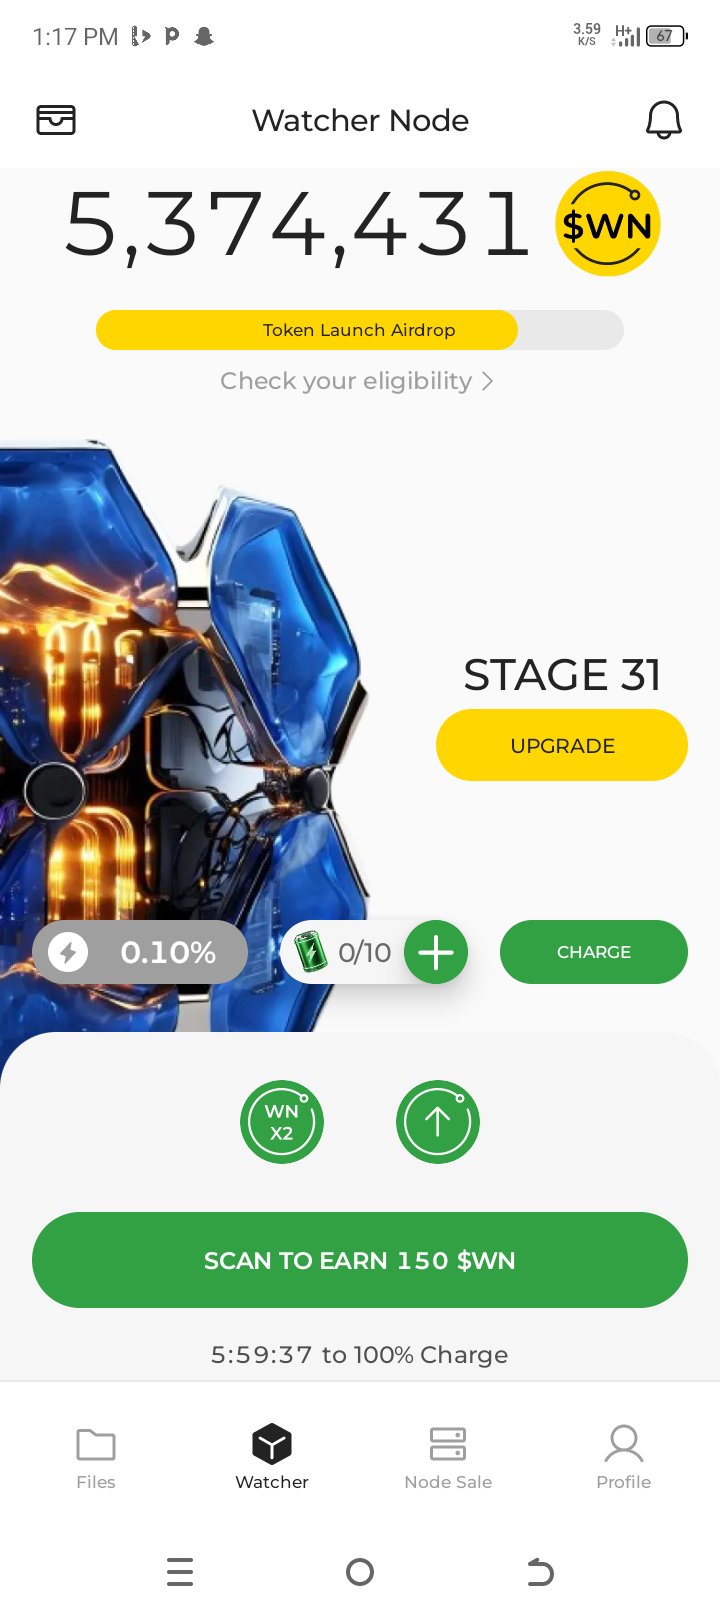This screenshot has width=720, height=1612.
Task: Open the Files tab
Action: tap(96, 1458)
